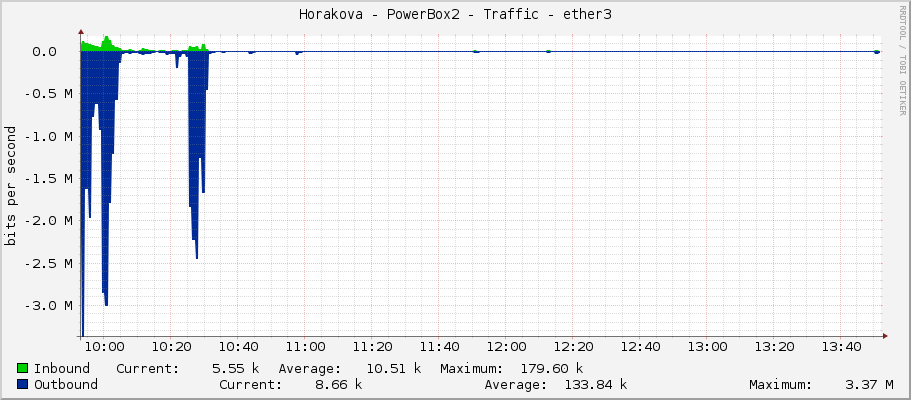911x400 pixels.
Task: Click the 'bits per second' axis title
Action: click(10, 185)
